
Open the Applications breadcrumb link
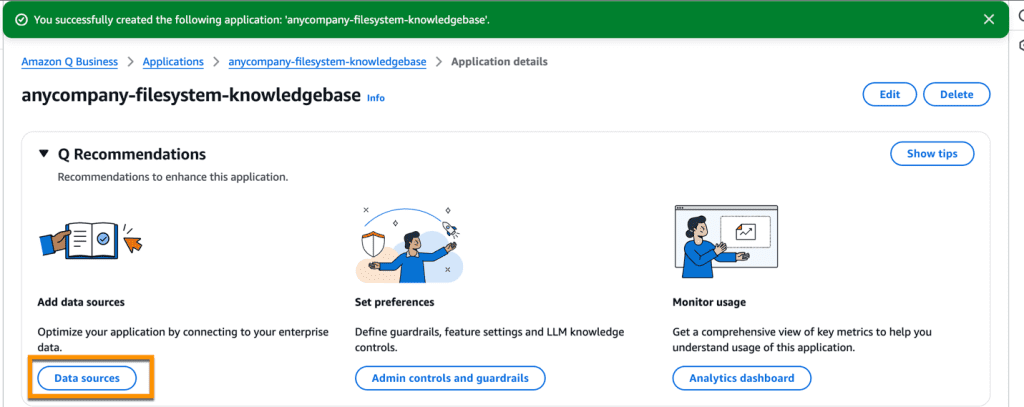pyautogui.click(x=174, y=62)
